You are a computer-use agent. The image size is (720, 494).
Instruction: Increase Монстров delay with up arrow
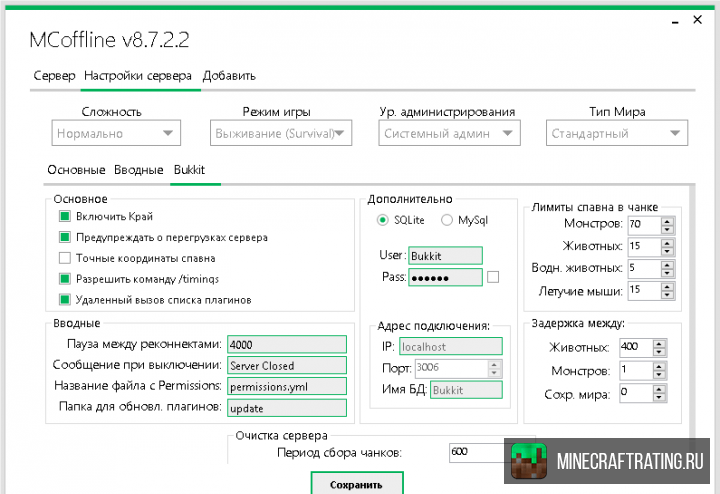pyautogui.click(x=659, y=366)
